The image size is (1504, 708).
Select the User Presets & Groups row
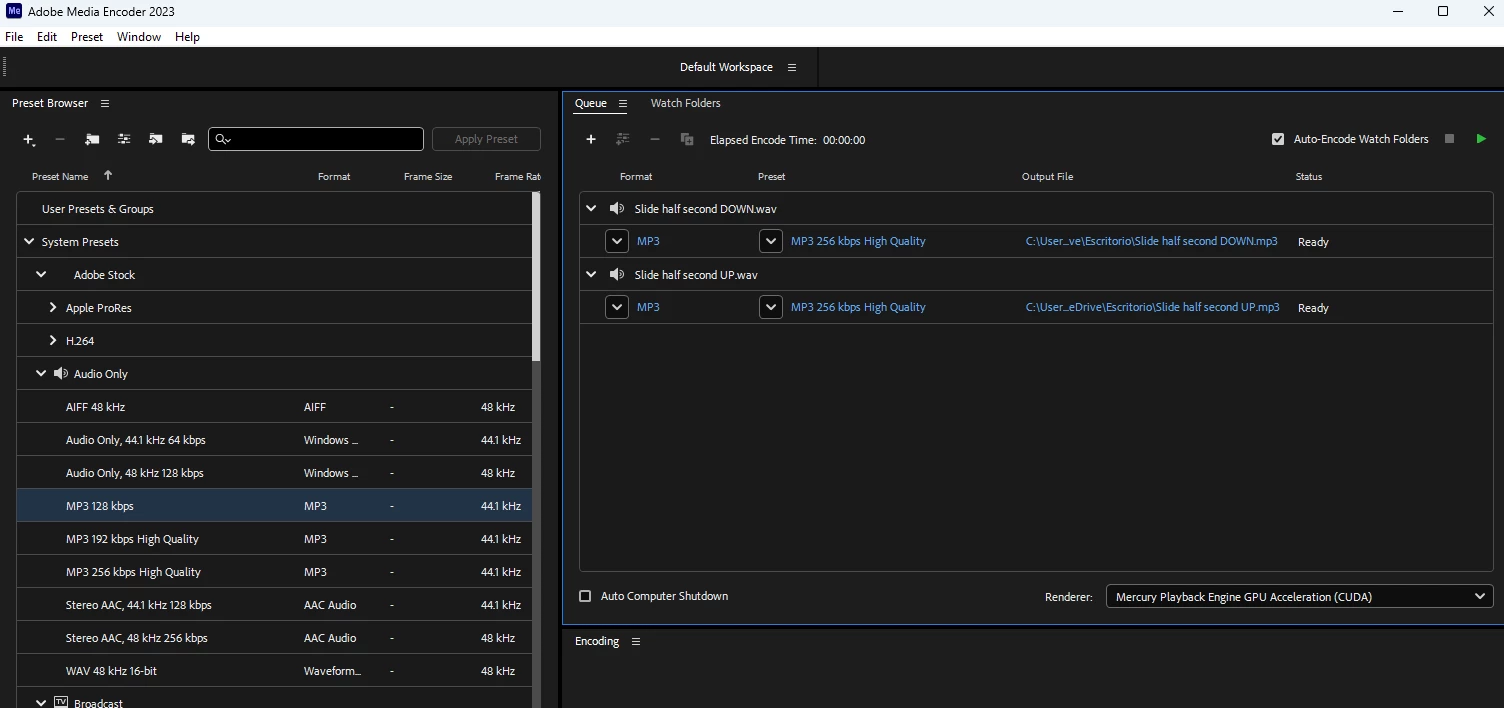(x=274, y=209)
